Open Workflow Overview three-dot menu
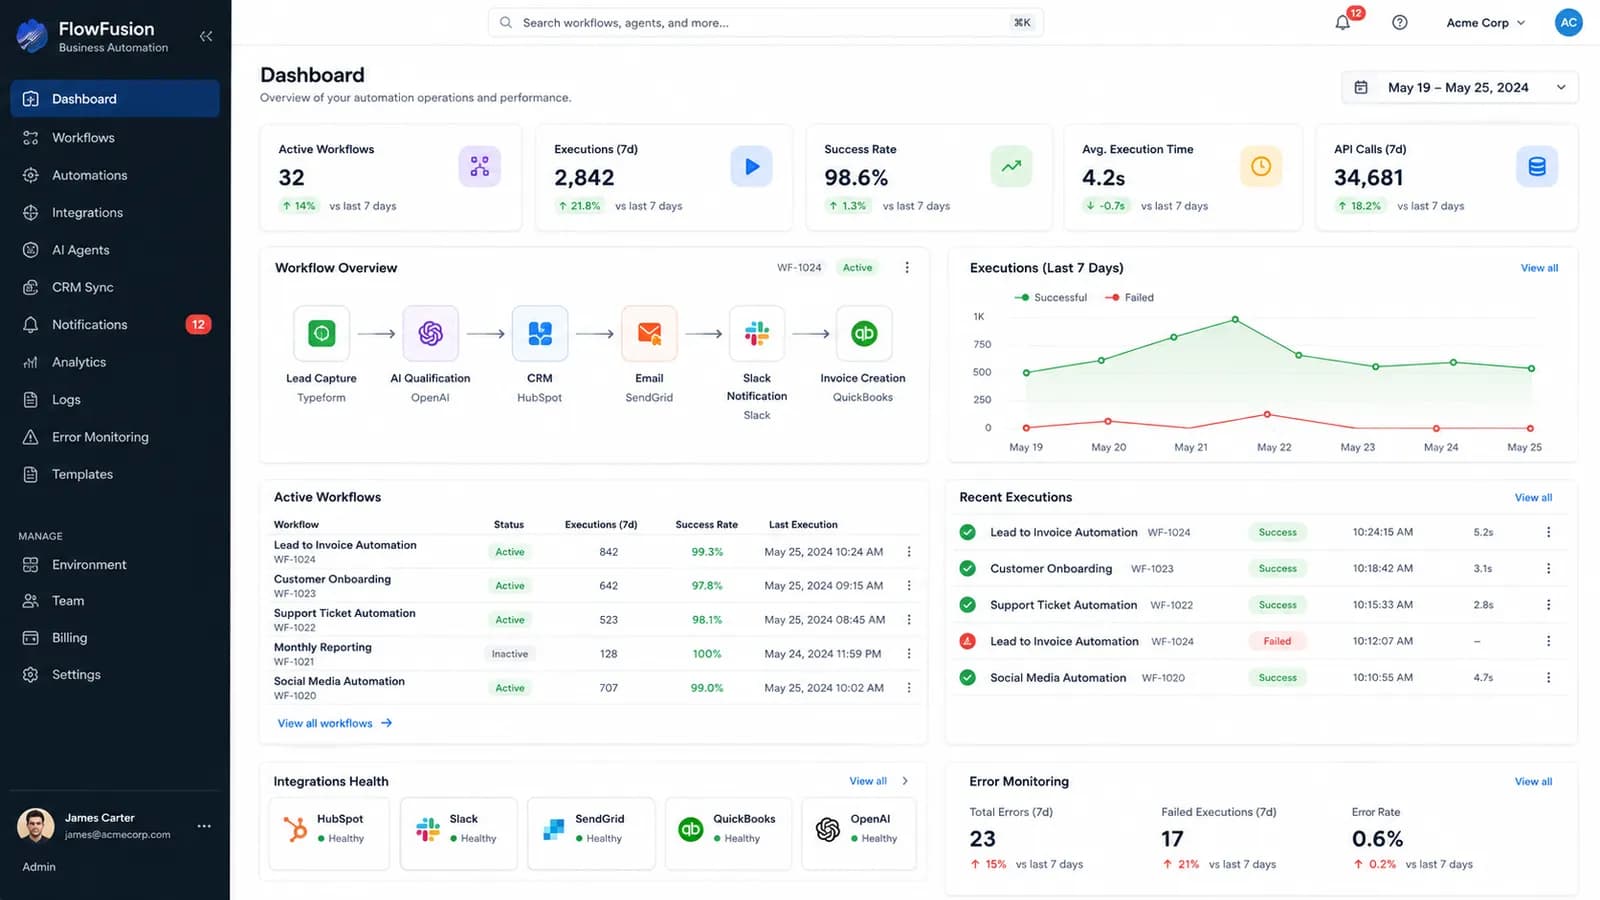 point(907,268)
